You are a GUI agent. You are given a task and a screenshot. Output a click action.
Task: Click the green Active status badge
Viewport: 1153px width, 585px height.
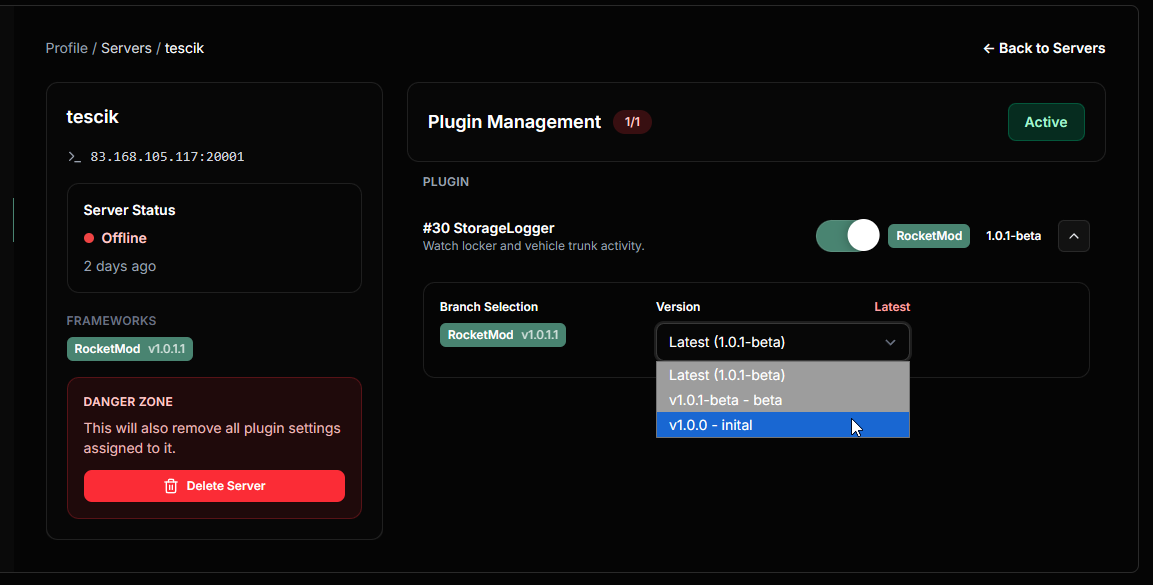tap(1045, 122)
